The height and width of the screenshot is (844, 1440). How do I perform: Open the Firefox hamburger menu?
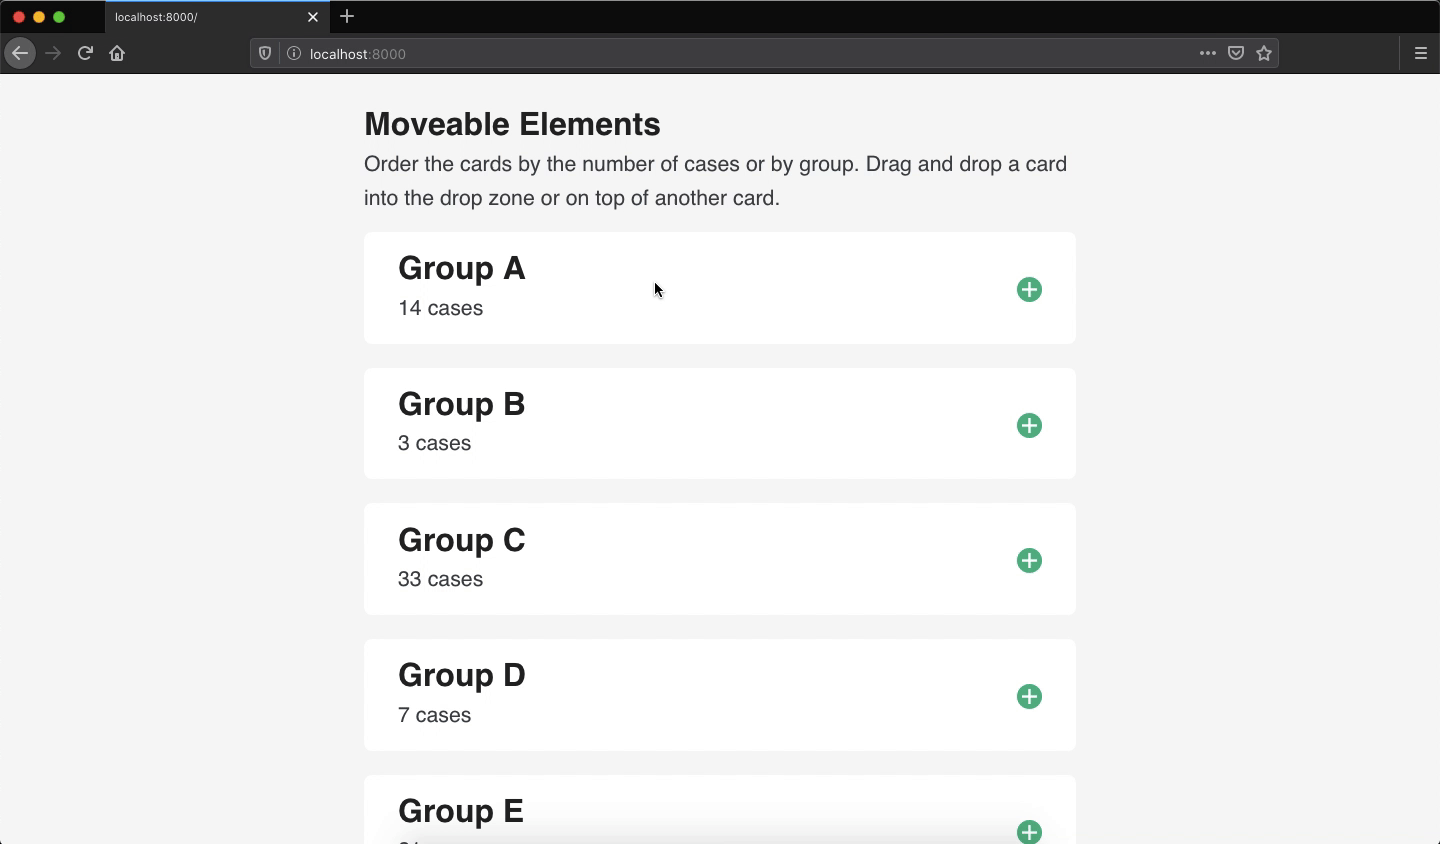(x=1421, y=54)
